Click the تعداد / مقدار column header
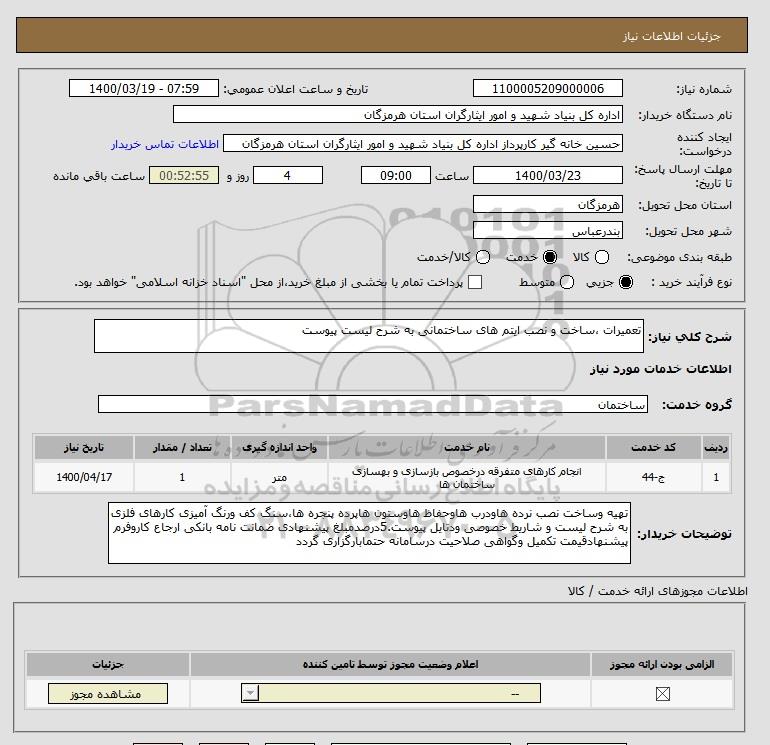 [182, 447]
